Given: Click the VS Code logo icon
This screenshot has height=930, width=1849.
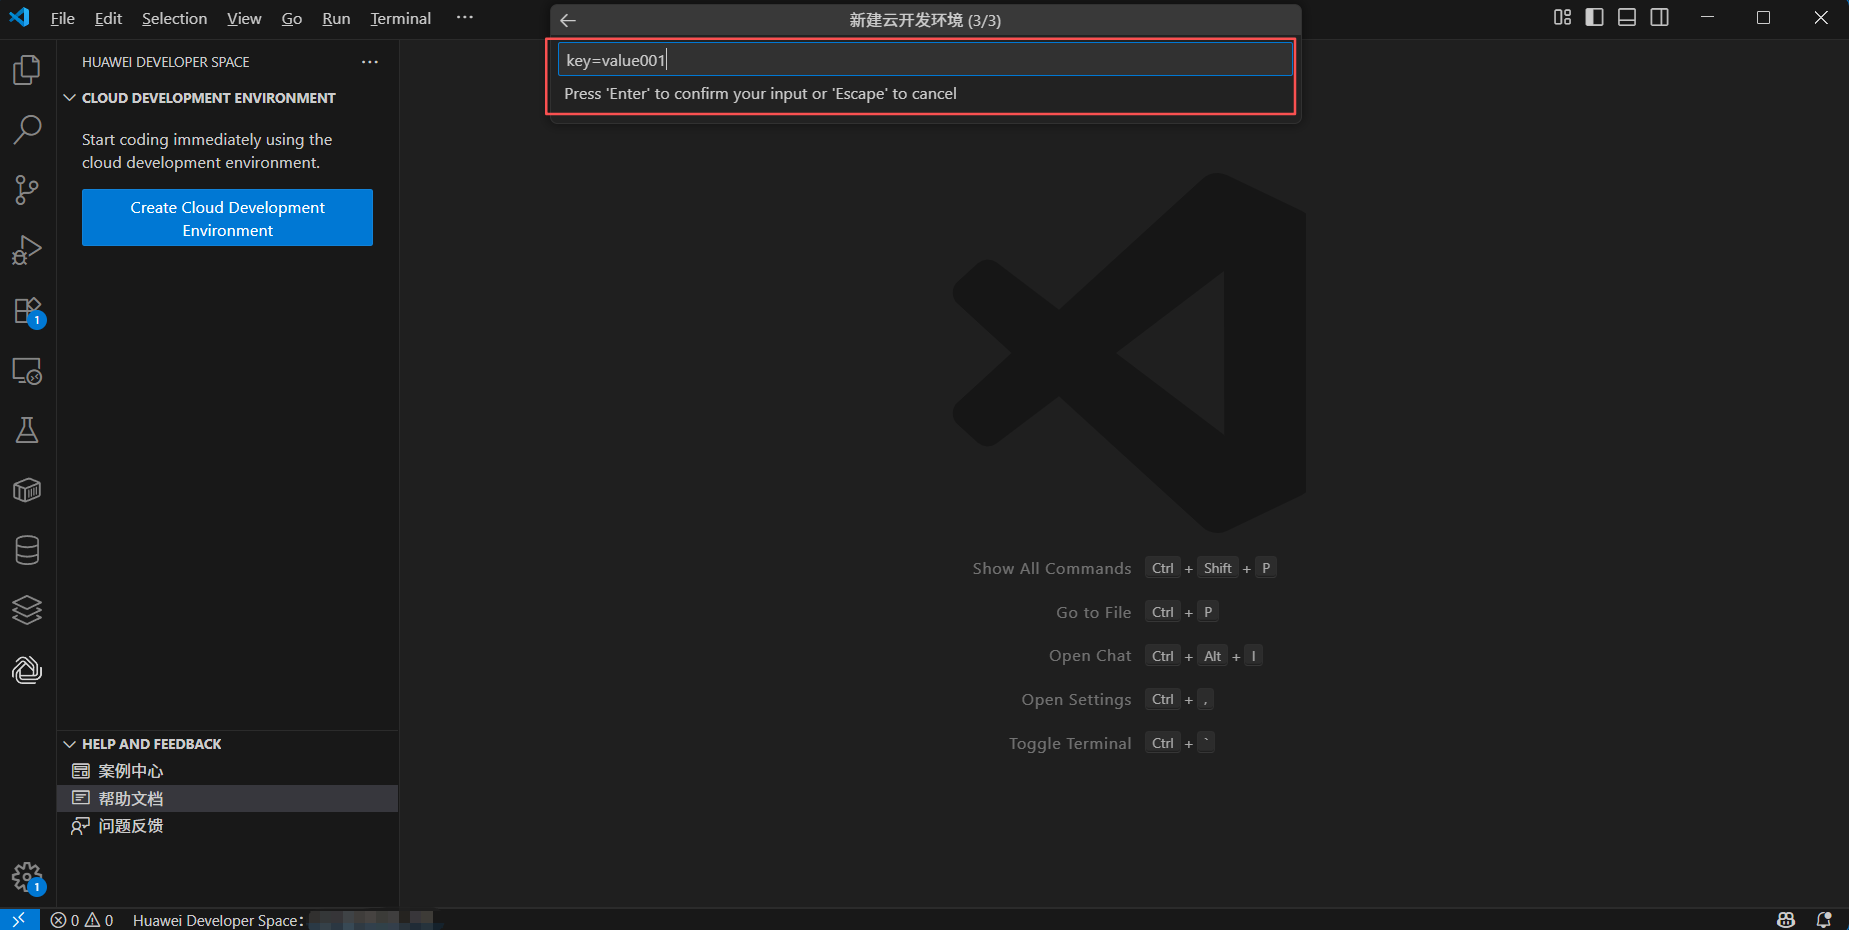Looking at the screenshot, I should [19, 17].
